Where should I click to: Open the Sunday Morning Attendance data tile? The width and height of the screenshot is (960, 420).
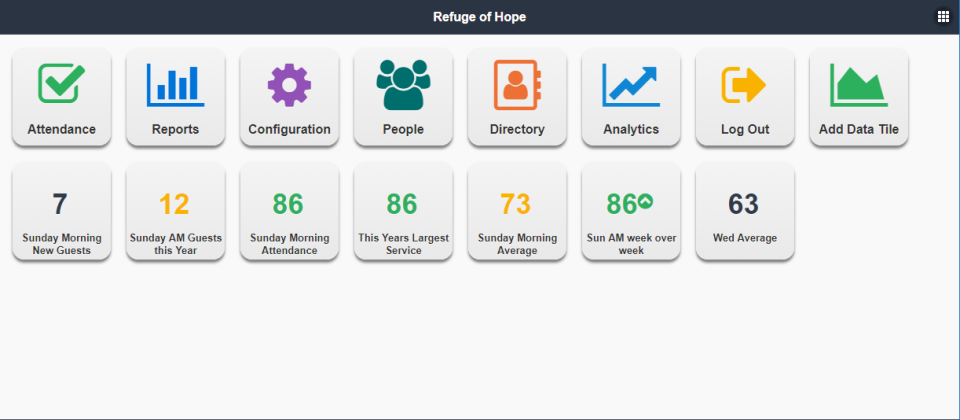289,212
